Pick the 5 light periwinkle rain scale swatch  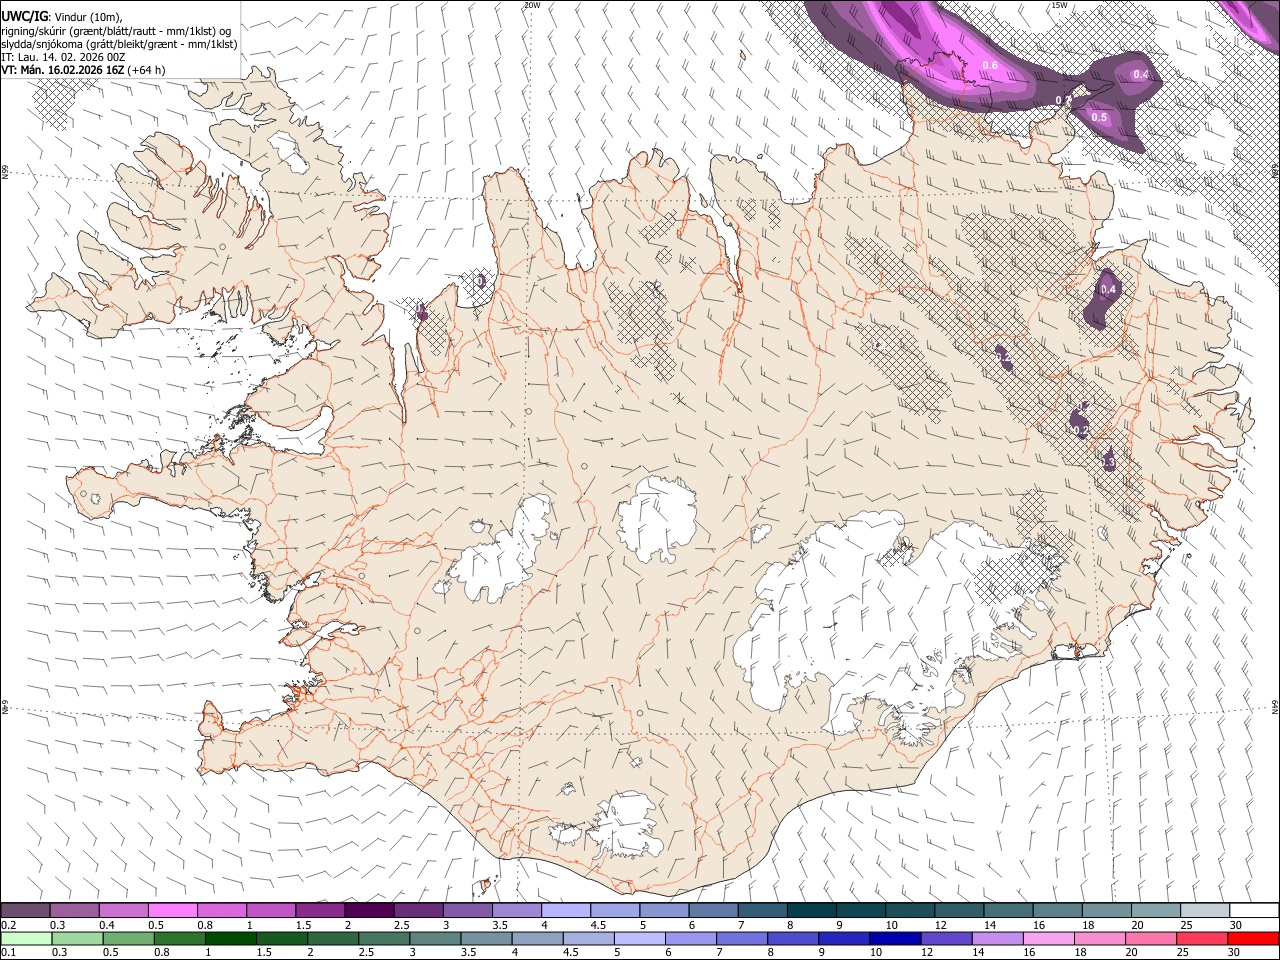click(x=640, y=938)
